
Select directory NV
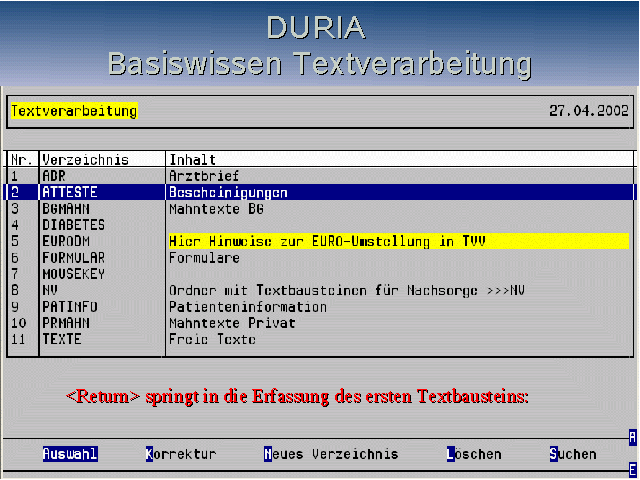click(50, 290)
